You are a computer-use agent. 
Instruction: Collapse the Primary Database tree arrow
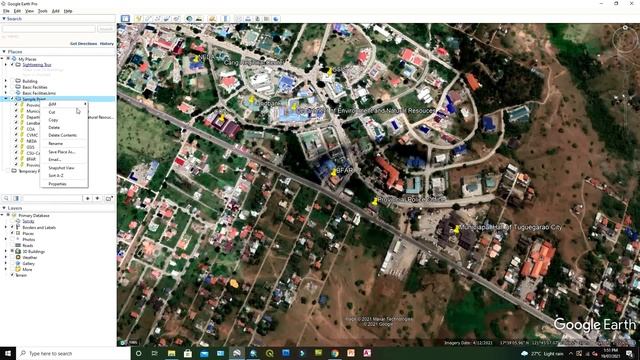point(2,215)
